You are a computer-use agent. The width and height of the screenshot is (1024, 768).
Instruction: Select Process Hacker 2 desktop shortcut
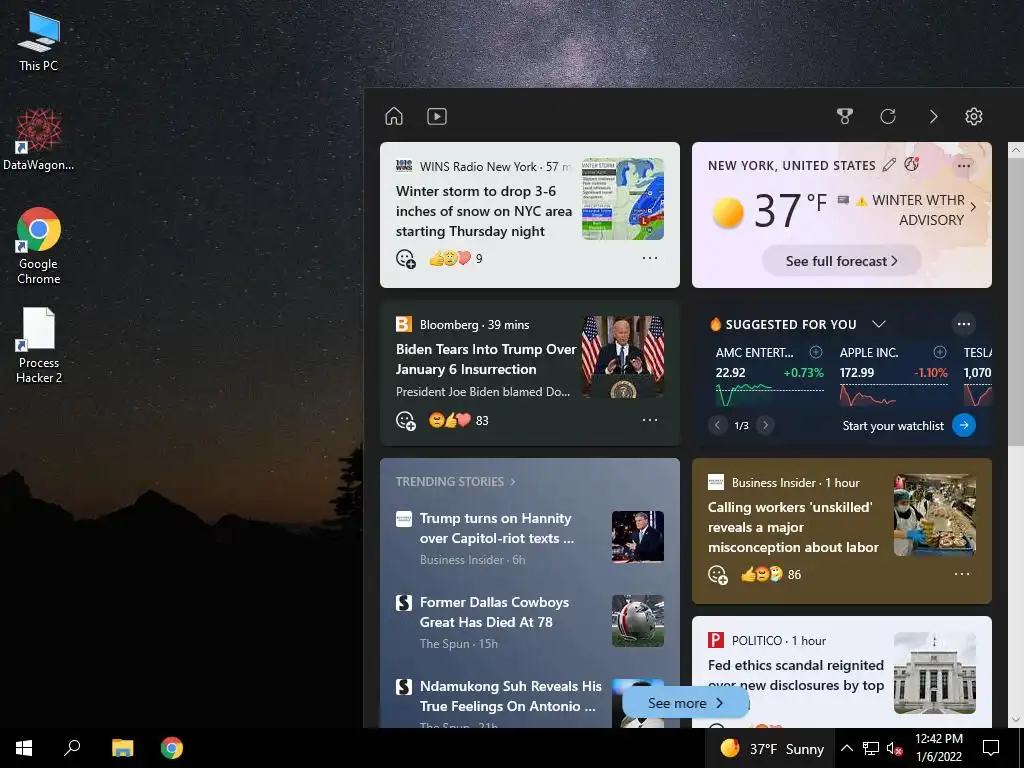(x=39, y=345)
